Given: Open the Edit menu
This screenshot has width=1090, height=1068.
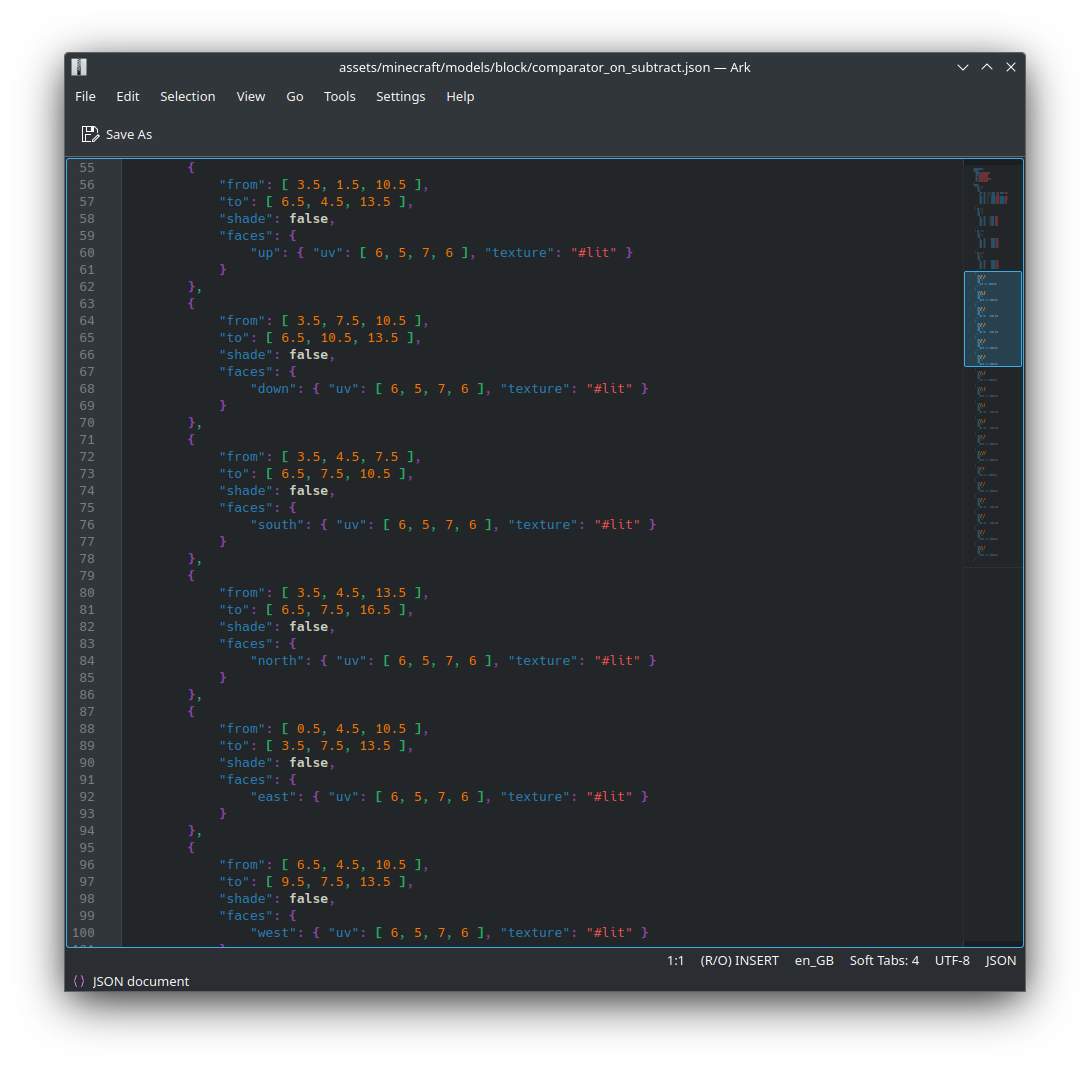Looking at the screenshot, I should [128, 97].
